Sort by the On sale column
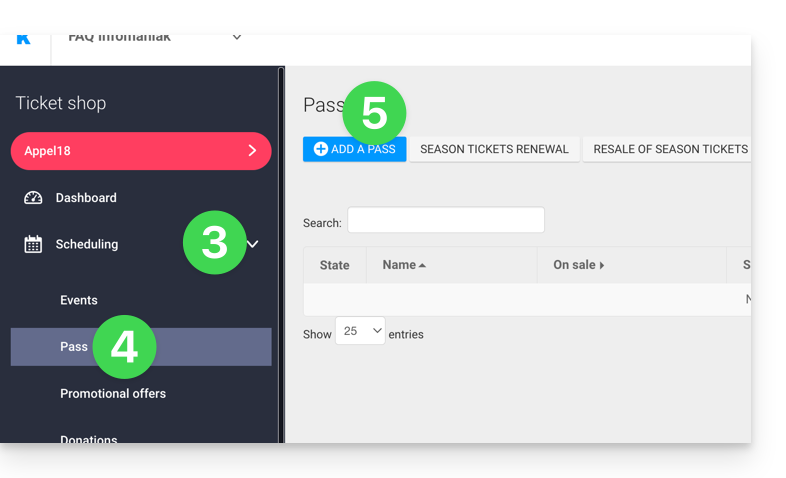 coord(579,265)
